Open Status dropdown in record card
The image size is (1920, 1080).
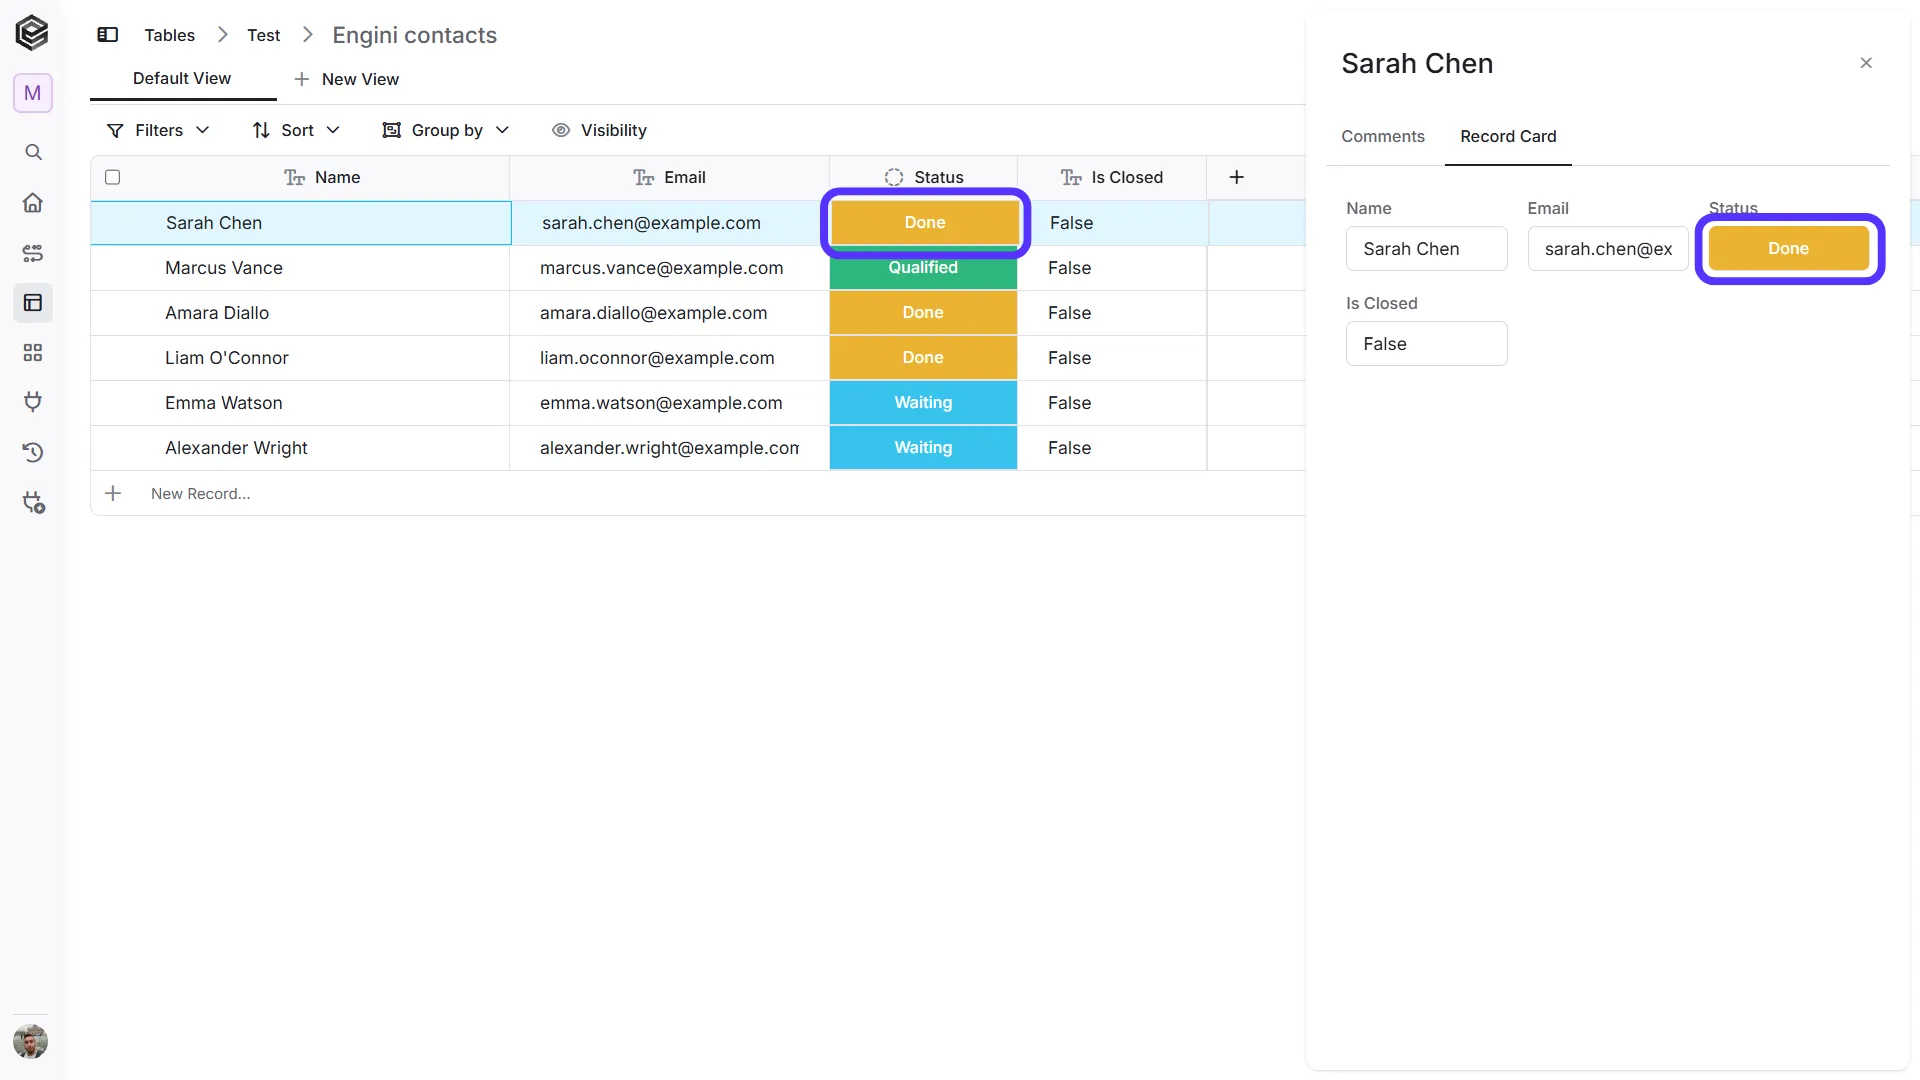pos(1789,249)
